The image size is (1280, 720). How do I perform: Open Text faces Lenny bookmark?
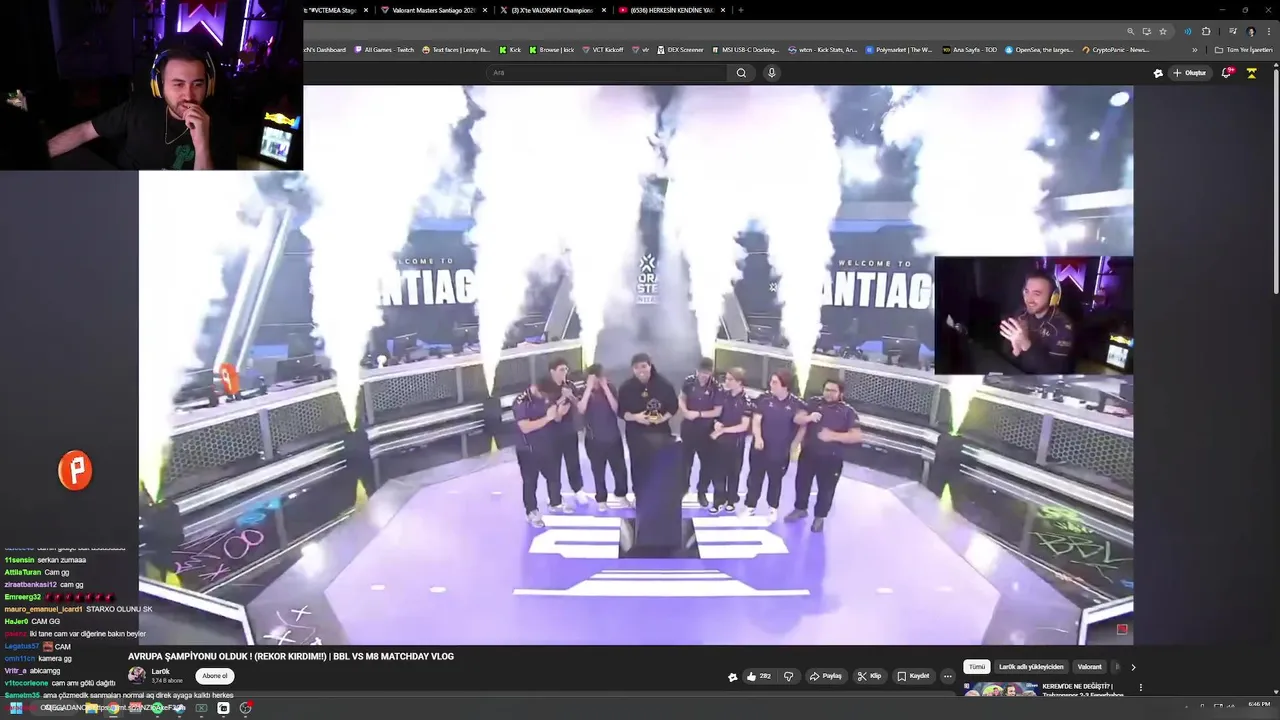coord(456,49)
